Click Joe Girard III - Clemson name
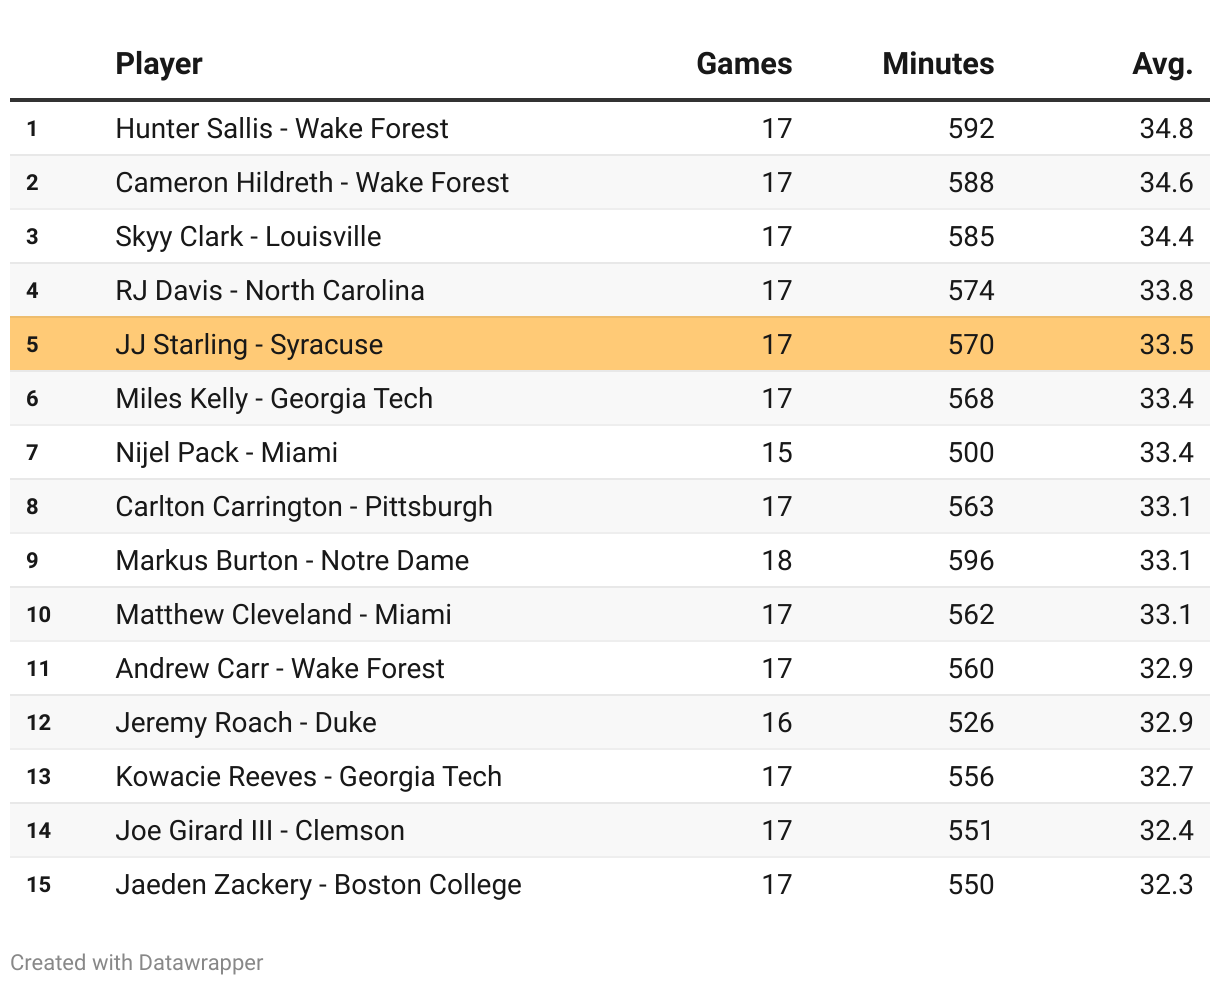The width and height of the screenshot is (1220, 986). pos(260,831)
